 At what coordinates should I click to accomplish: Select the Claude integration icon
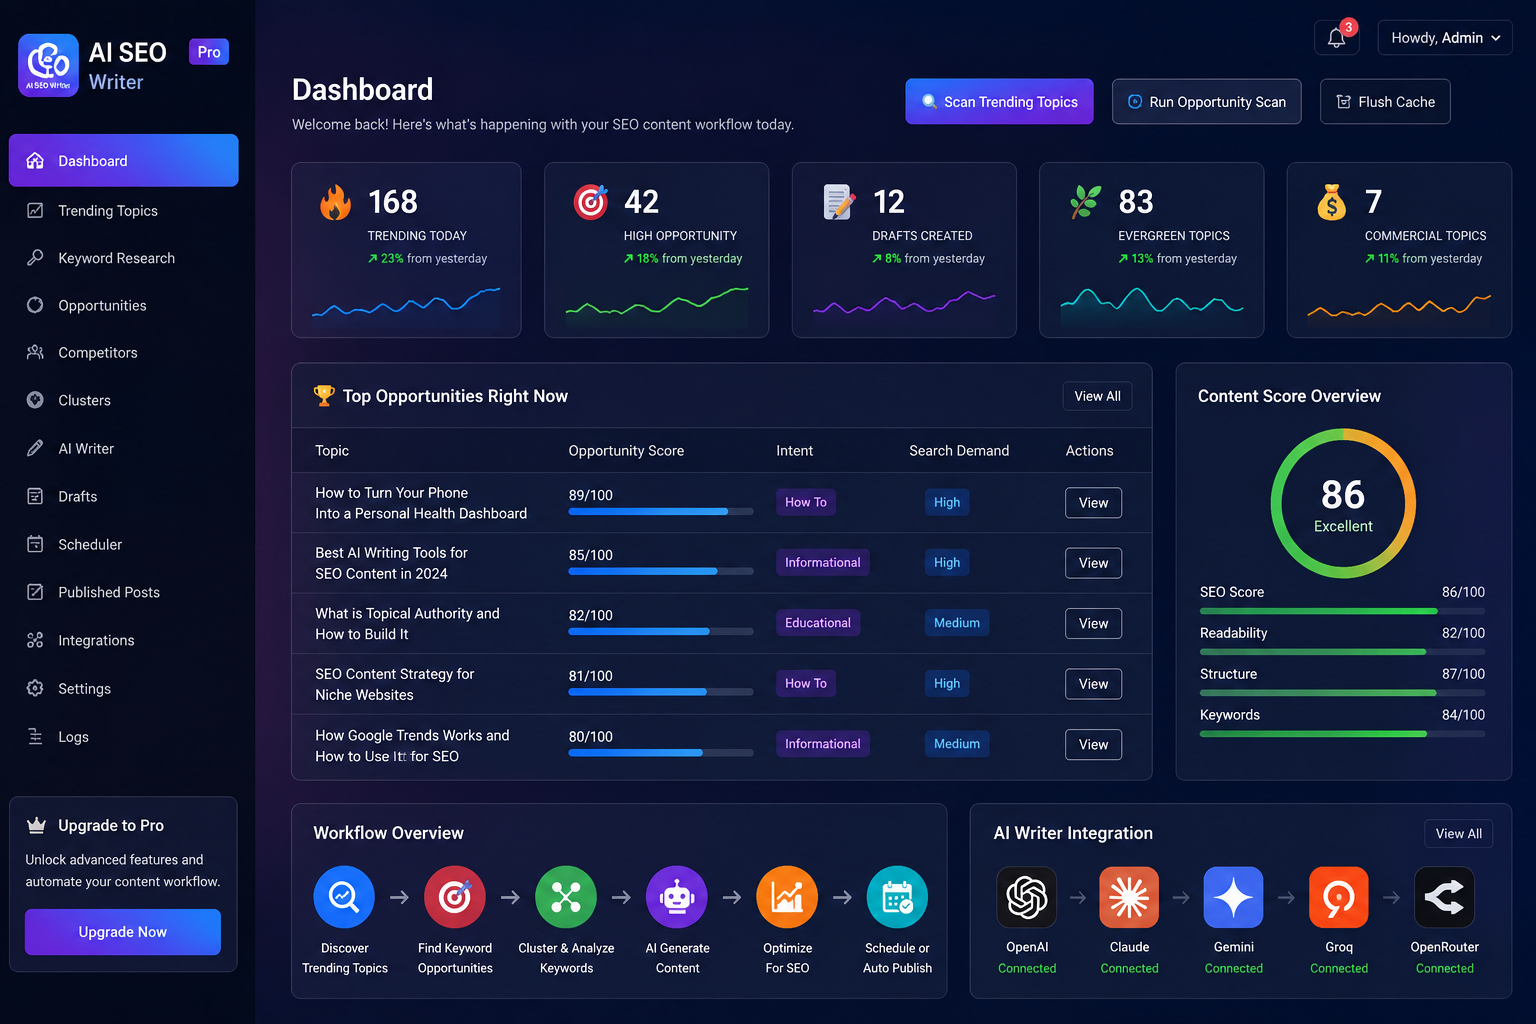pyautogui.click(x=1129, y=897)
